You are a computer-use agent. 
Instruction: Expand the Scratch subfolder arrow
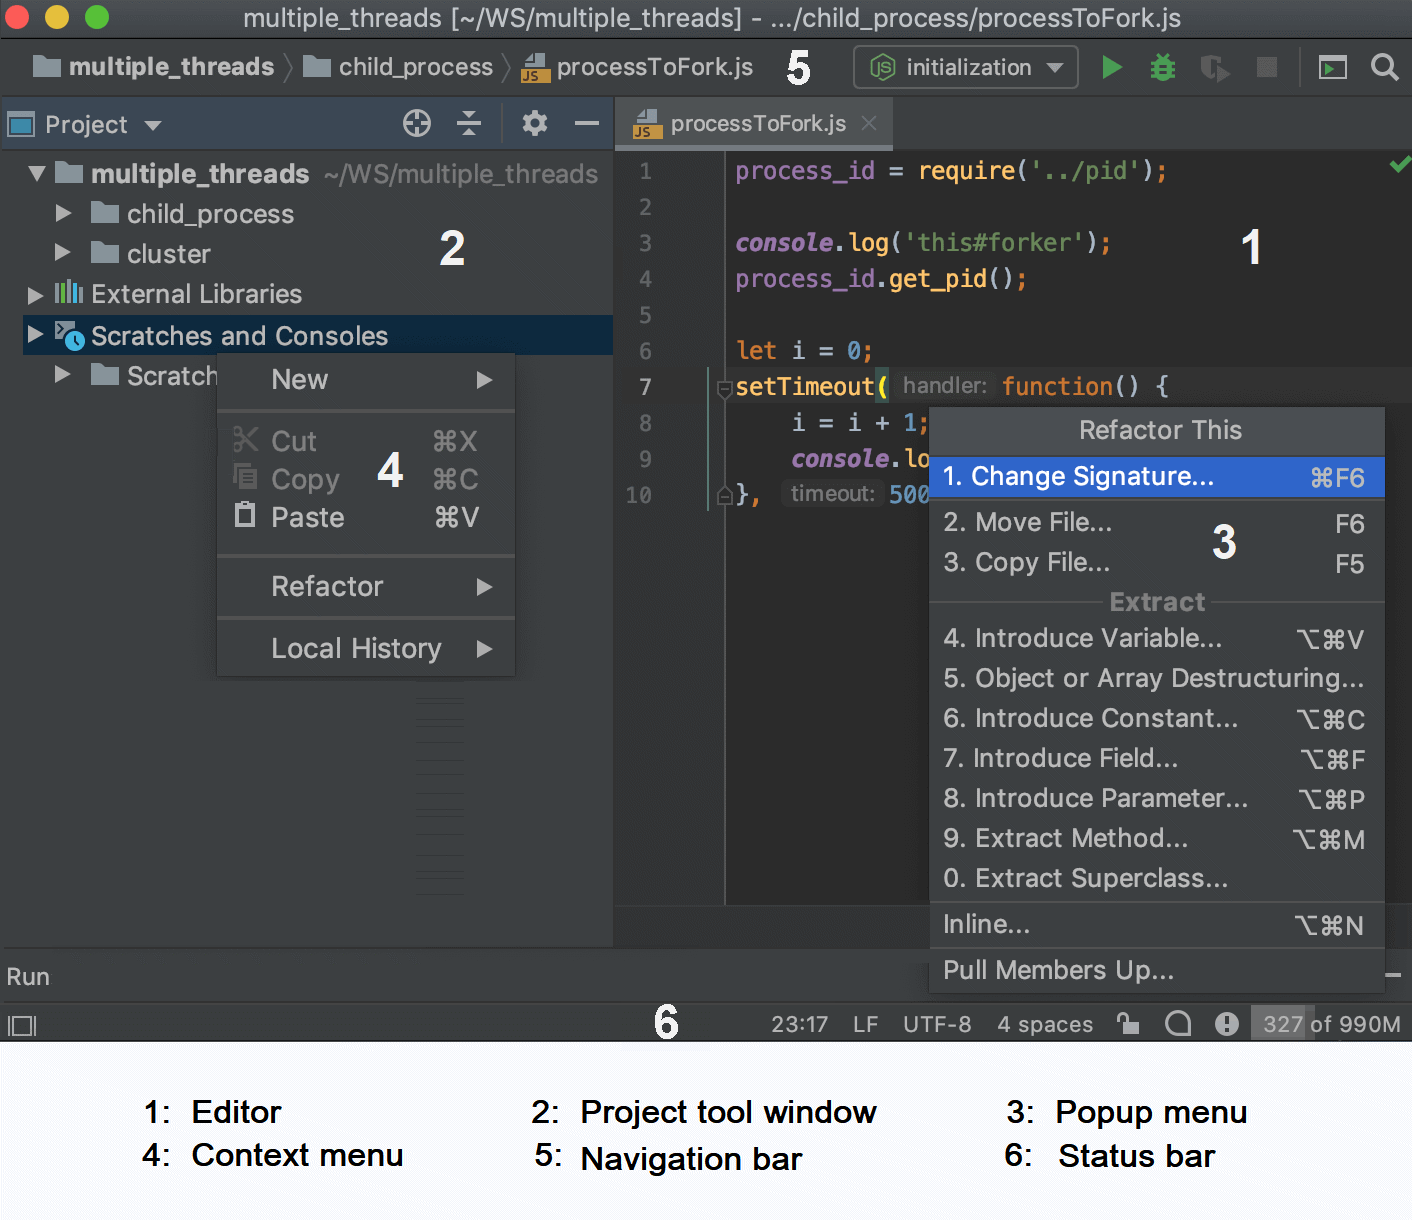[x=63, y=375]
